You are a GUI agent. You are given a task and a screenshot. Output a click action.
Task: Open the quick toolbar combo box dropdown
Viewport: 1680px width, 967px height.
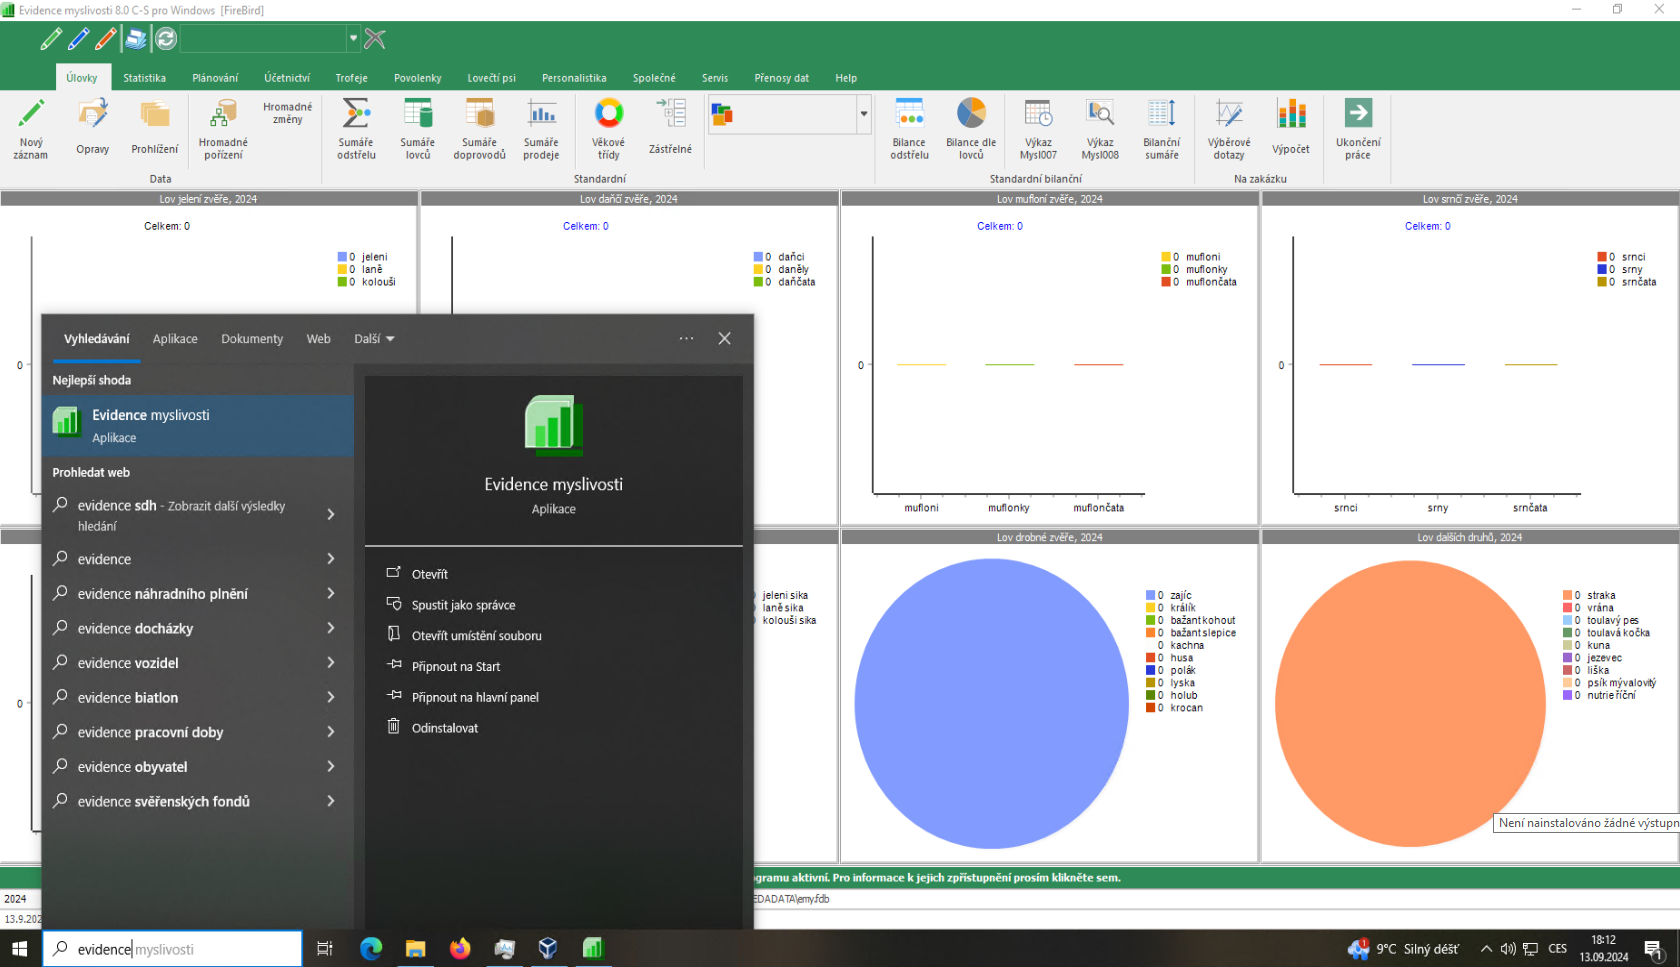click(353, 39)
